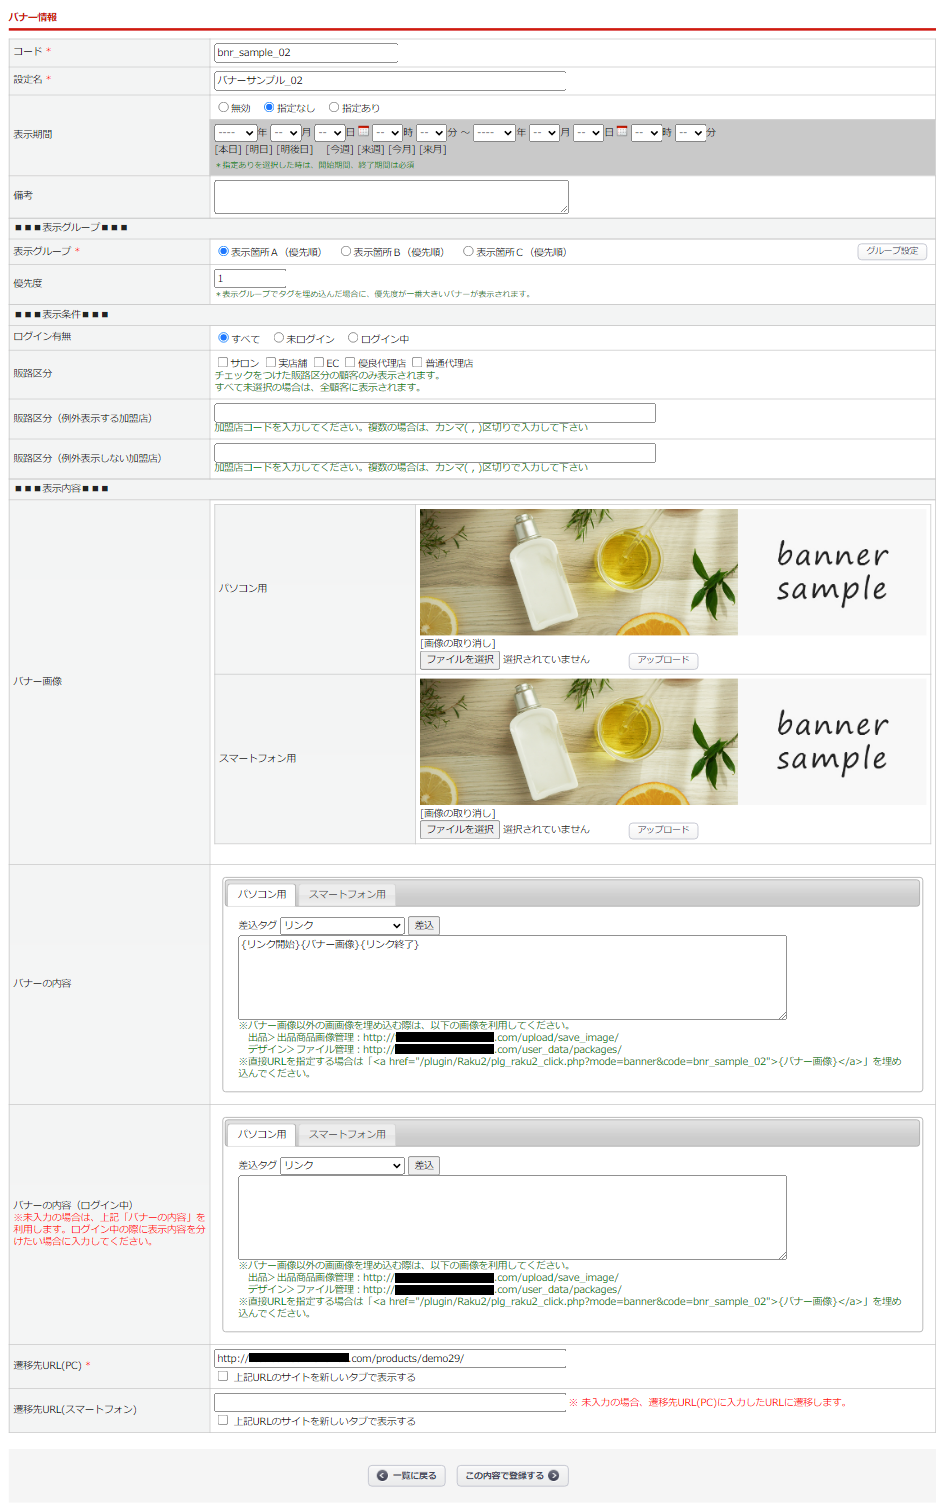Open start day dropdown
Screen dimensions: 945x1509
tap(329, 132)
